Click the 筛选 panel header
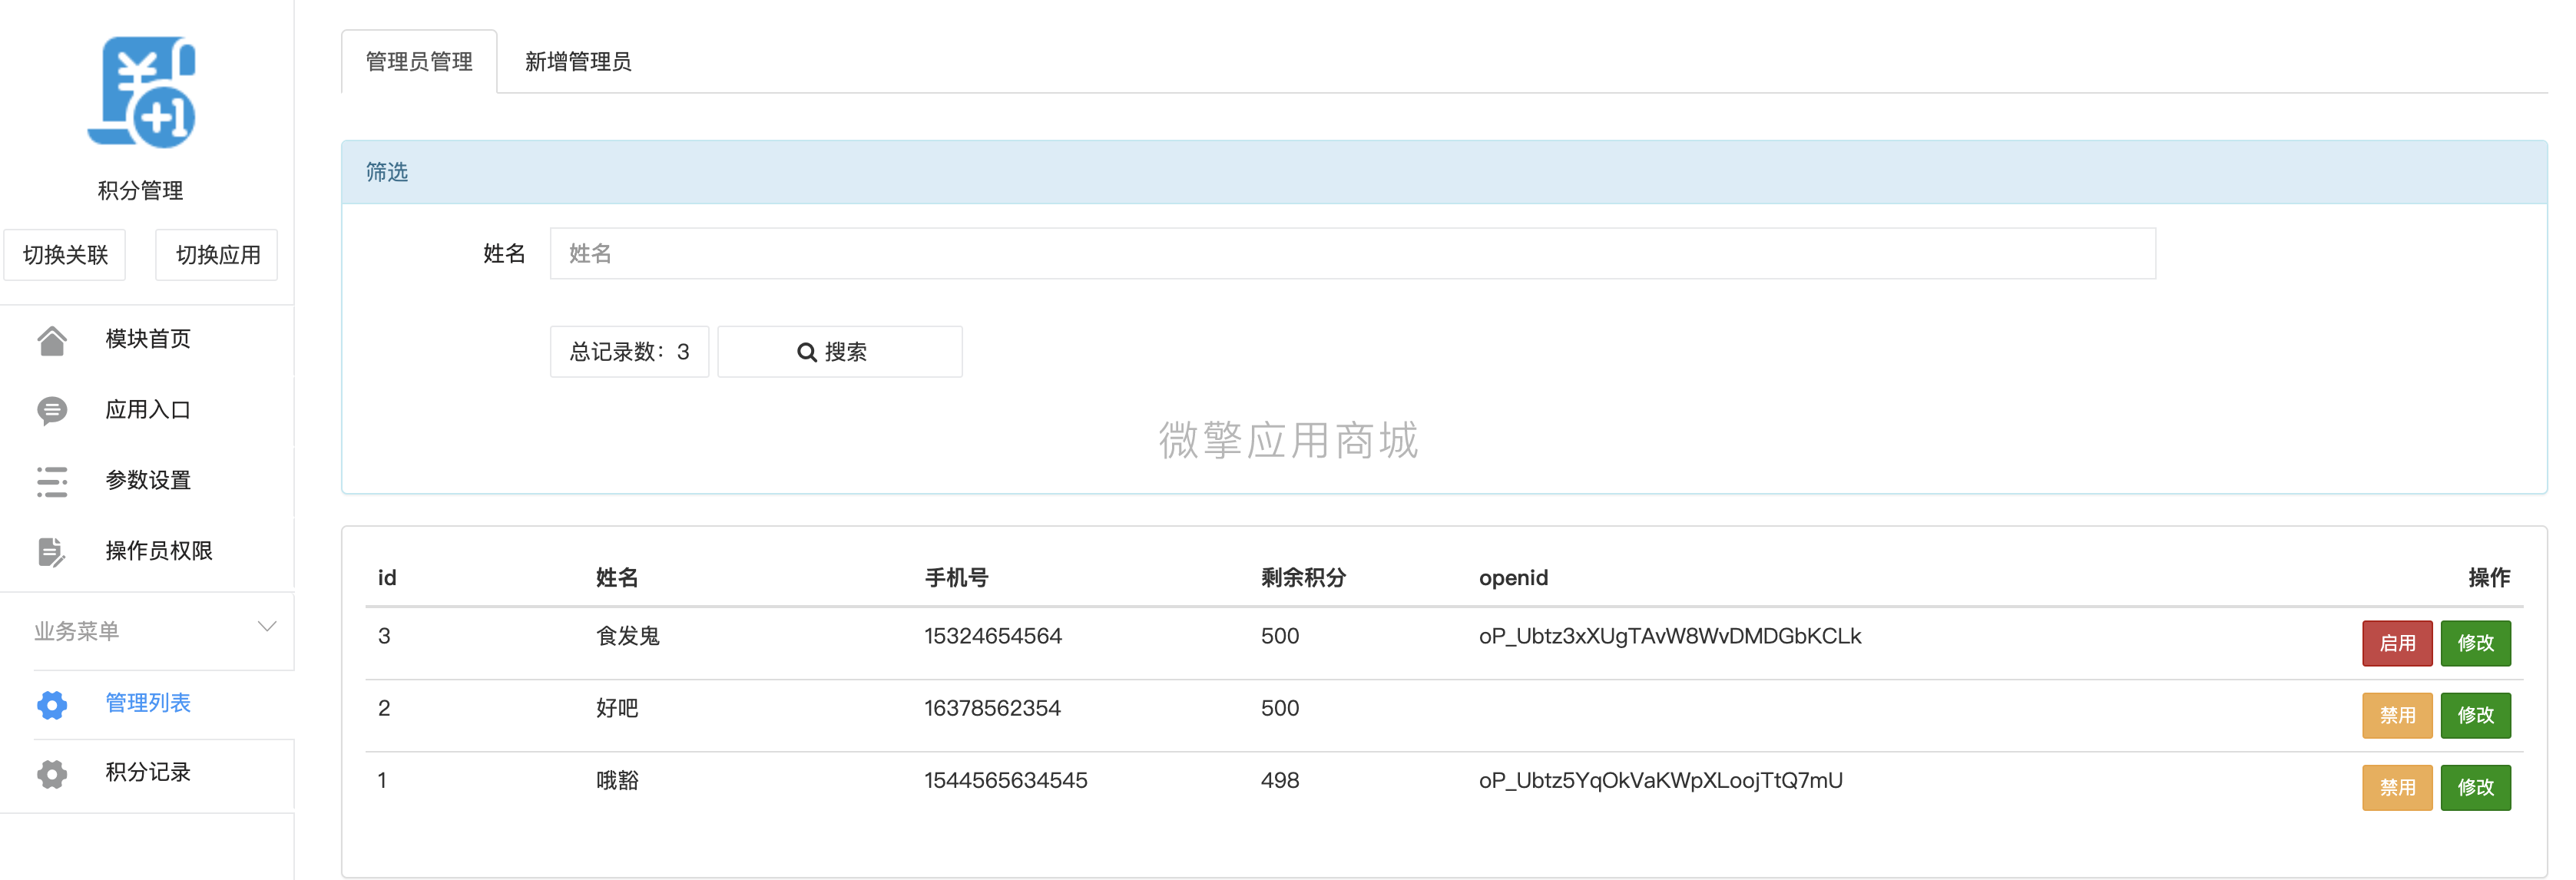The image size is (2576, 880). point(1444,172)
